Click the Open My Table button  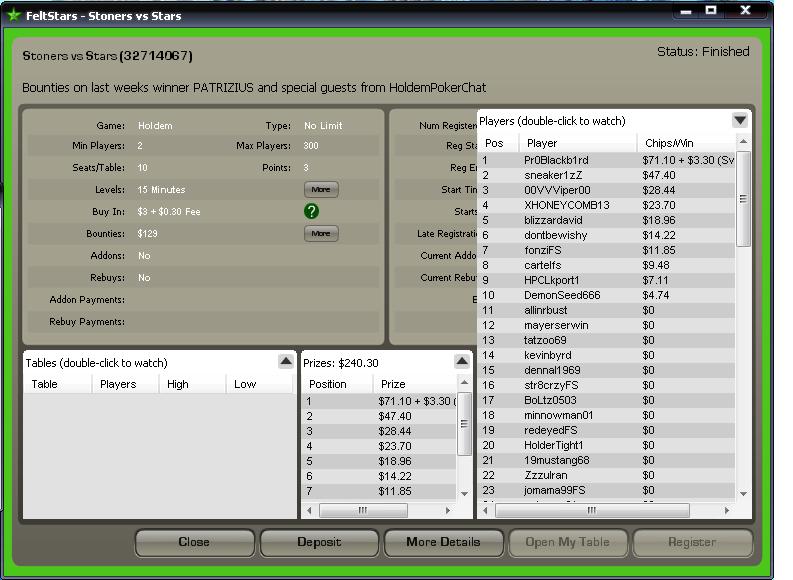tap(567, 542)
